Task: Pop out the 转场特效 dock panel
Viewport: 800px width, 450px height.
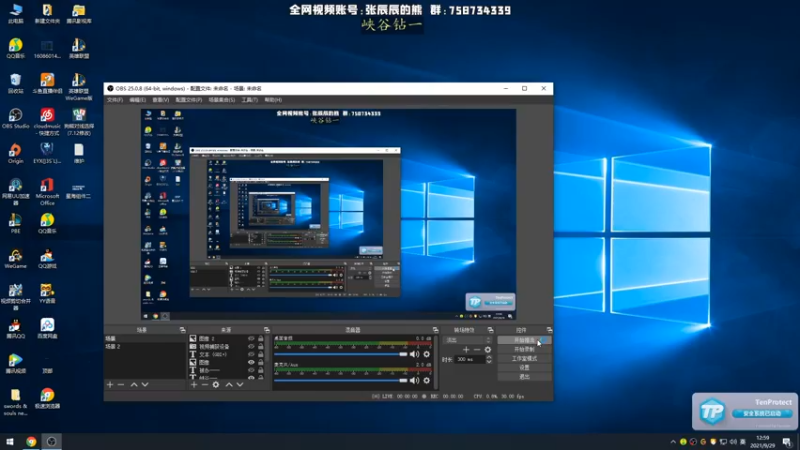Action: [490, 330]
